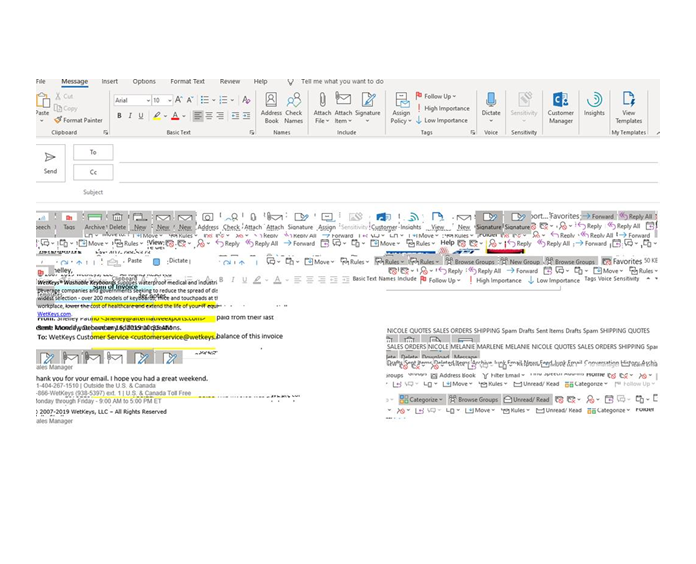Image resolution: width=696 pixels, height=564 pixels.
Task: Click the greyed Sensitivity icon
Action: pyautogui.click(x=524, y=100)
